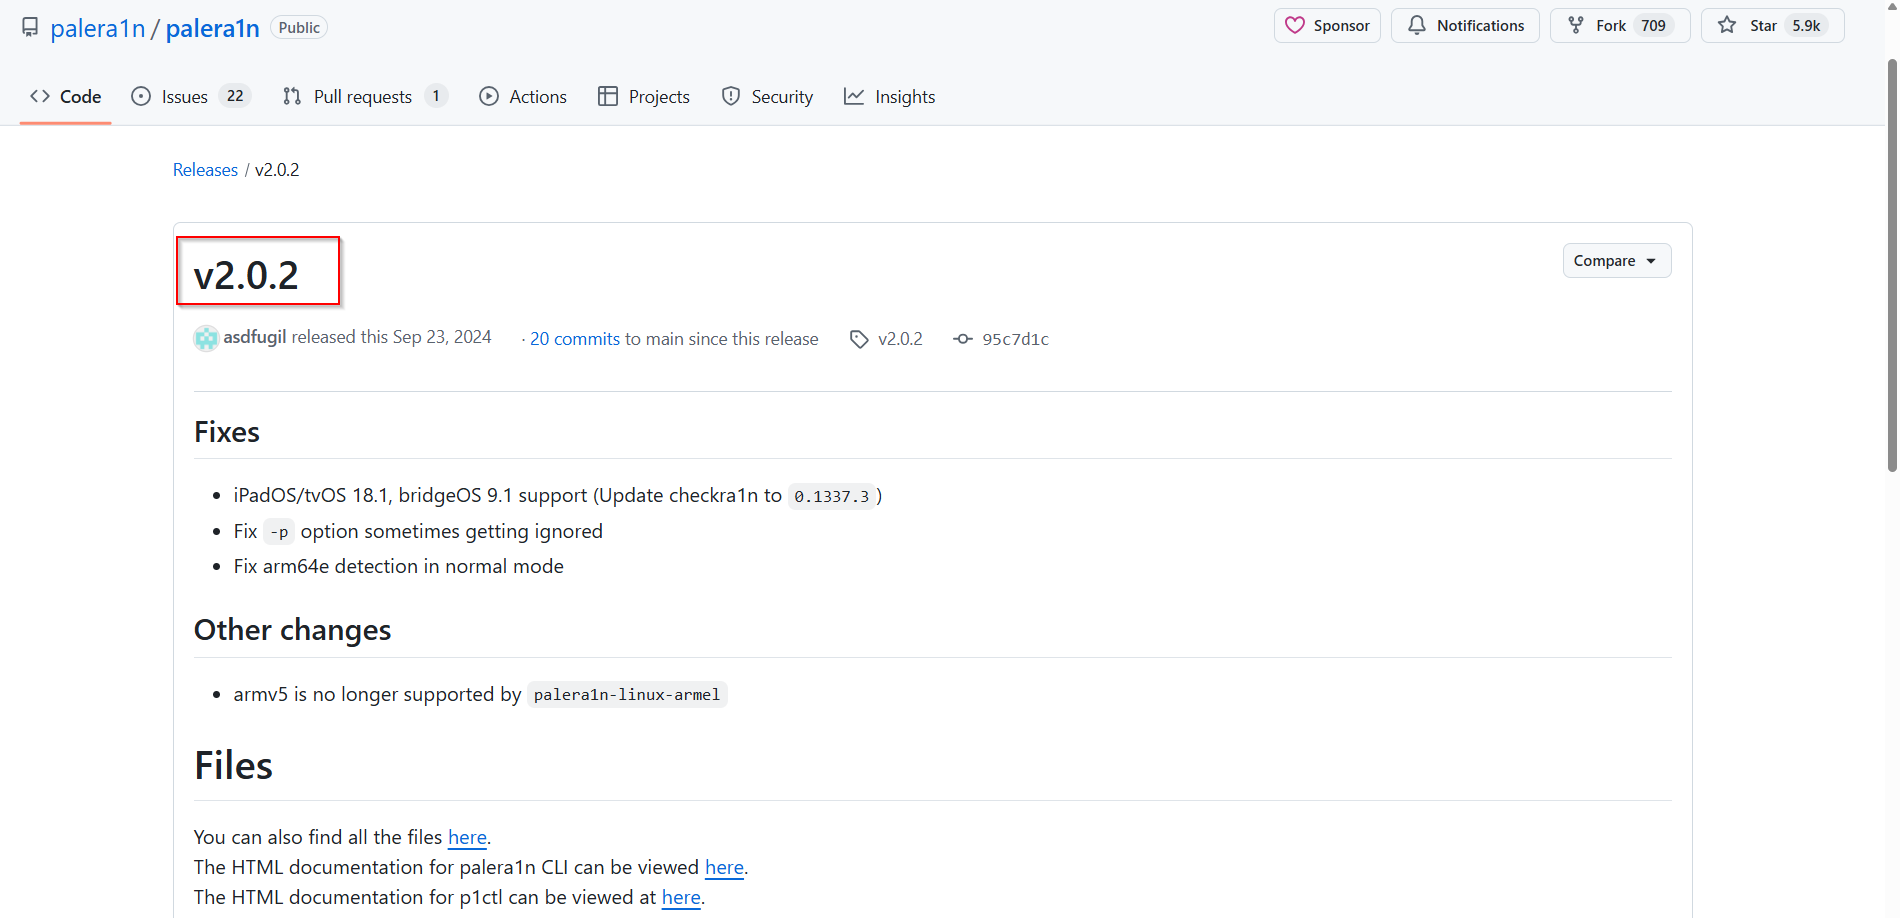Viewport: 1900px width, 918px height.
Task: Open the palera1n repository name link
Action: [213, 28]
